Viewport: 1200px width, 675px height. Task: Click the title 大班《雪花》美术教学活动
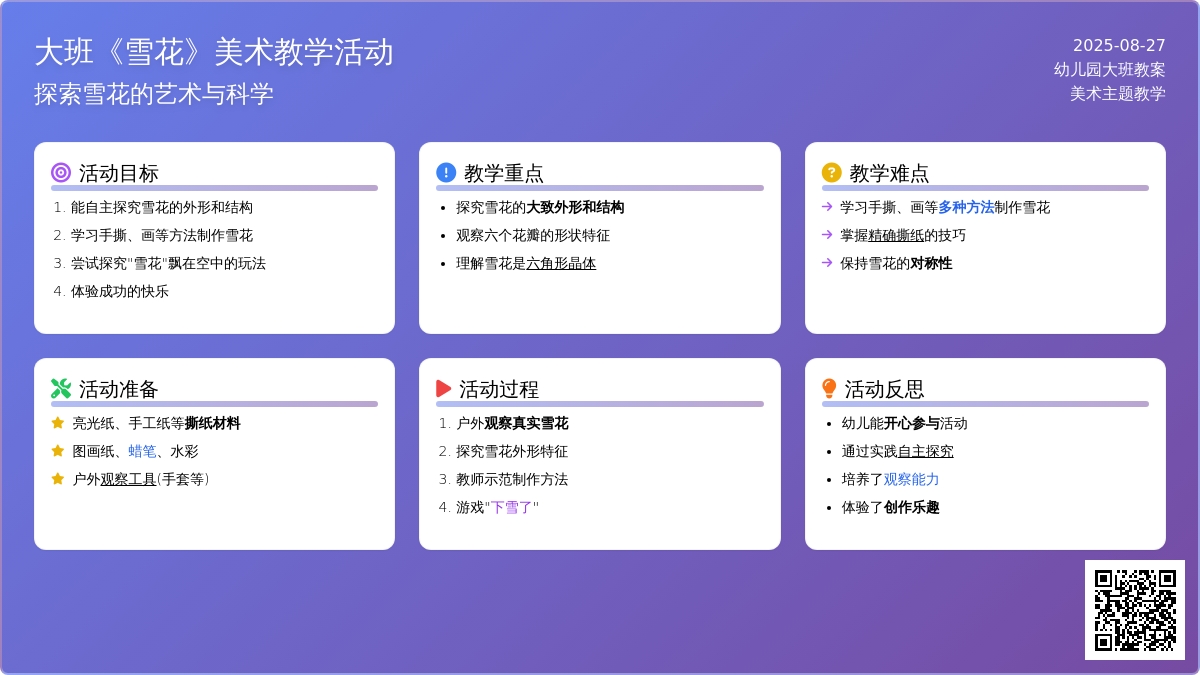(214, 52)
